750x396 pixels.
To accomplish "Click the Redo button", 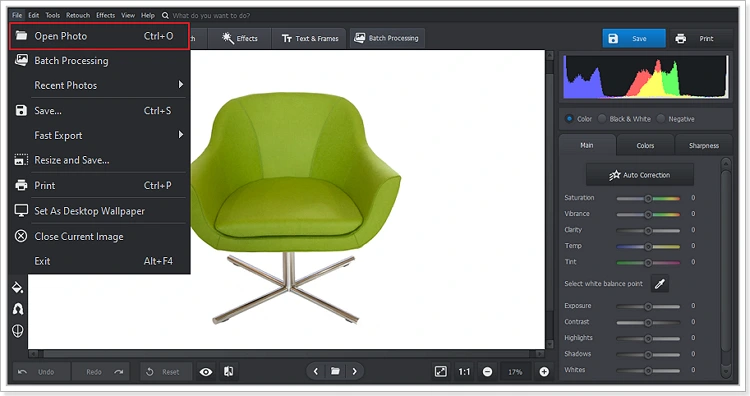I will (x=100, y=372).
